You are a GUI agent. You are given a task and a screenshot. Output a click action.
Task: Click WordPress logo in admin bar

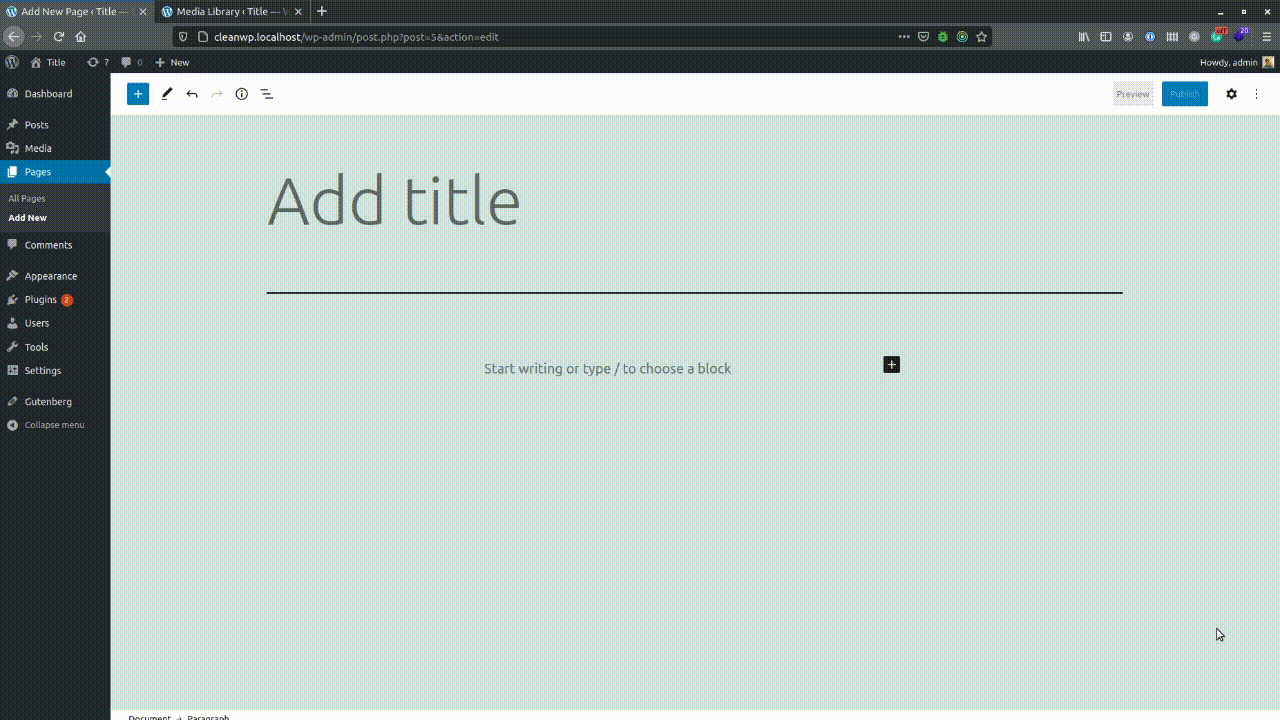[12, 62]
